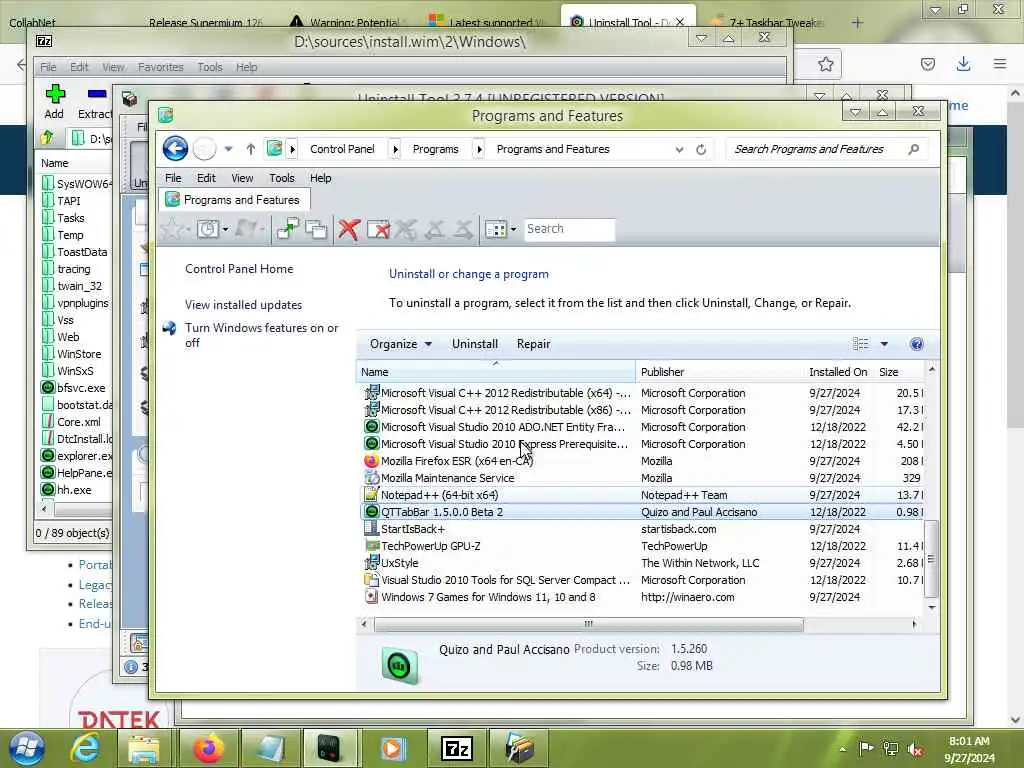Click the Action Center flag icon in the tray
The image size is (1024, 768).
(866, 748)
